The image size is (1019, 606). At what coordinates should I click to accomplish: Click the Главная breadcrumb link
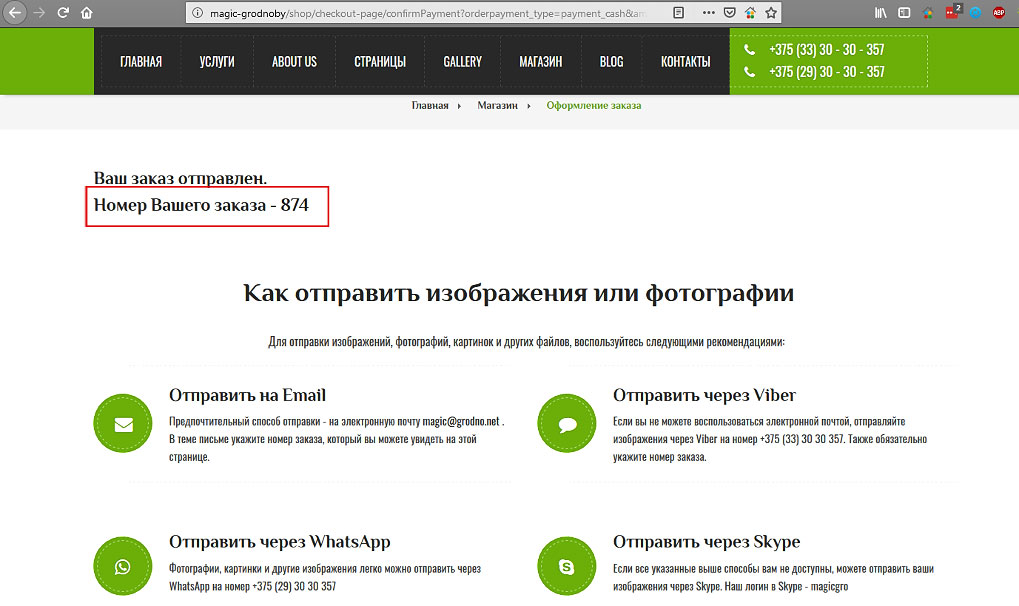pyautogui.click(x=429, y=105)
